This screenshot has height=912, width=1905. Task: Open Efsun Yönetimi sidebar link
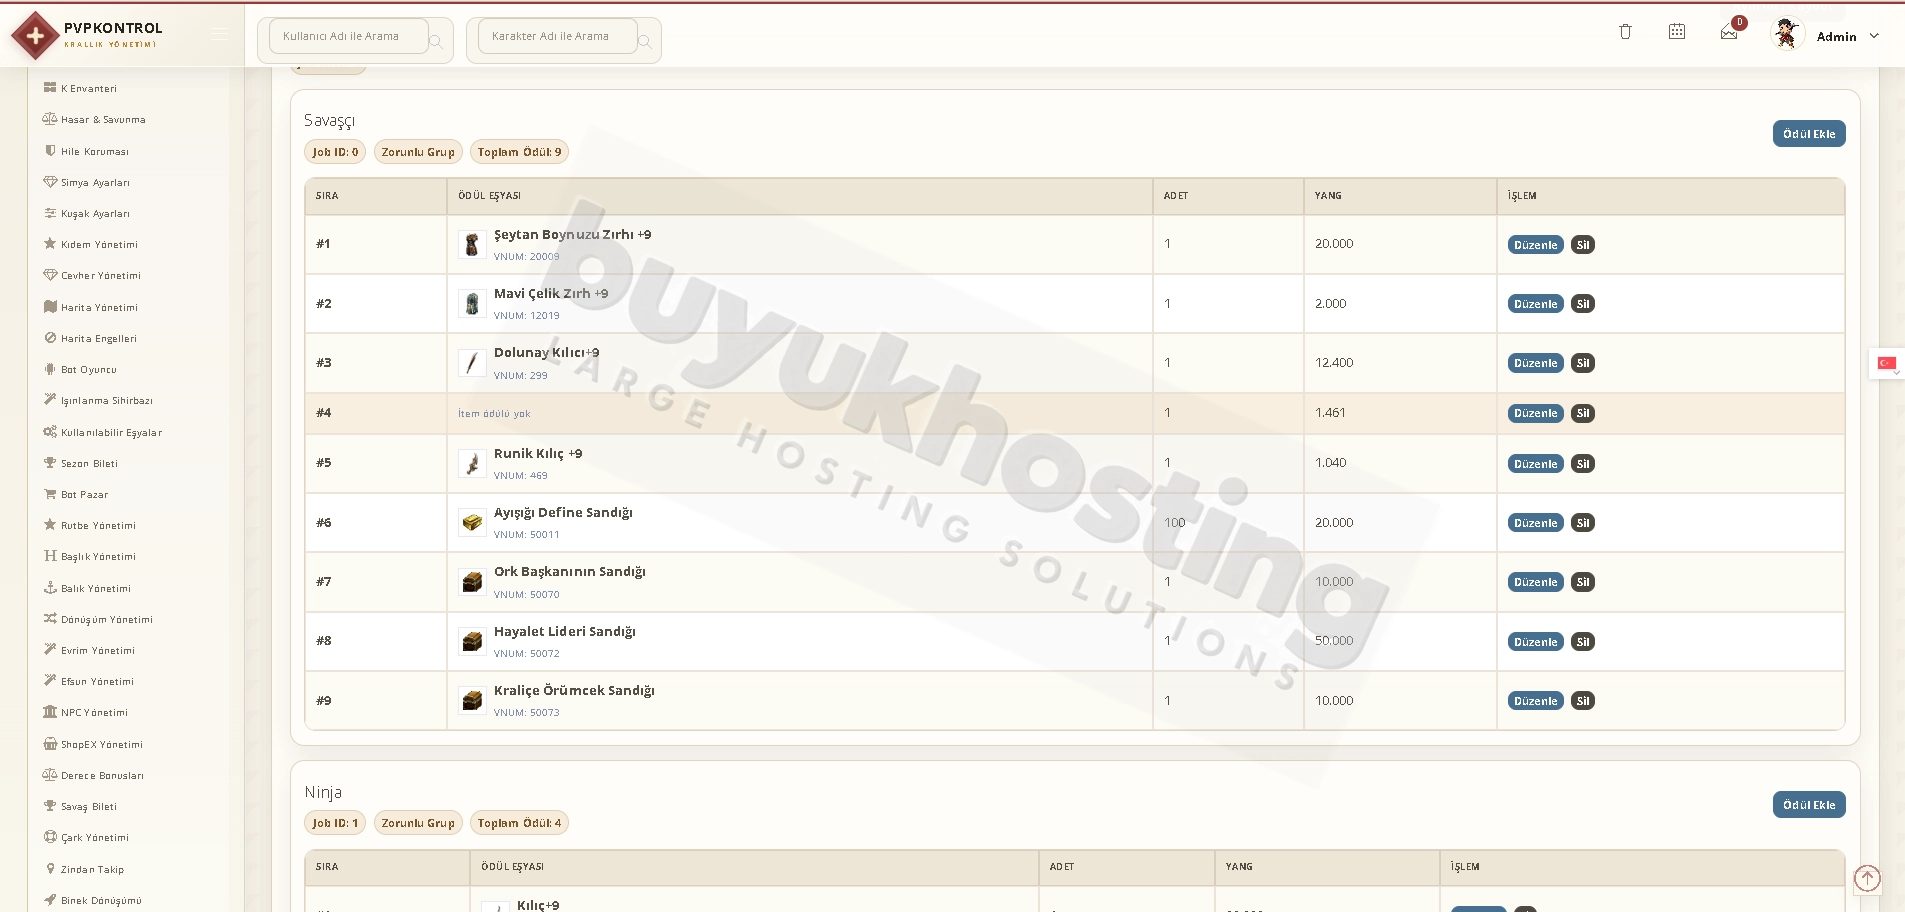click(89, 681)
